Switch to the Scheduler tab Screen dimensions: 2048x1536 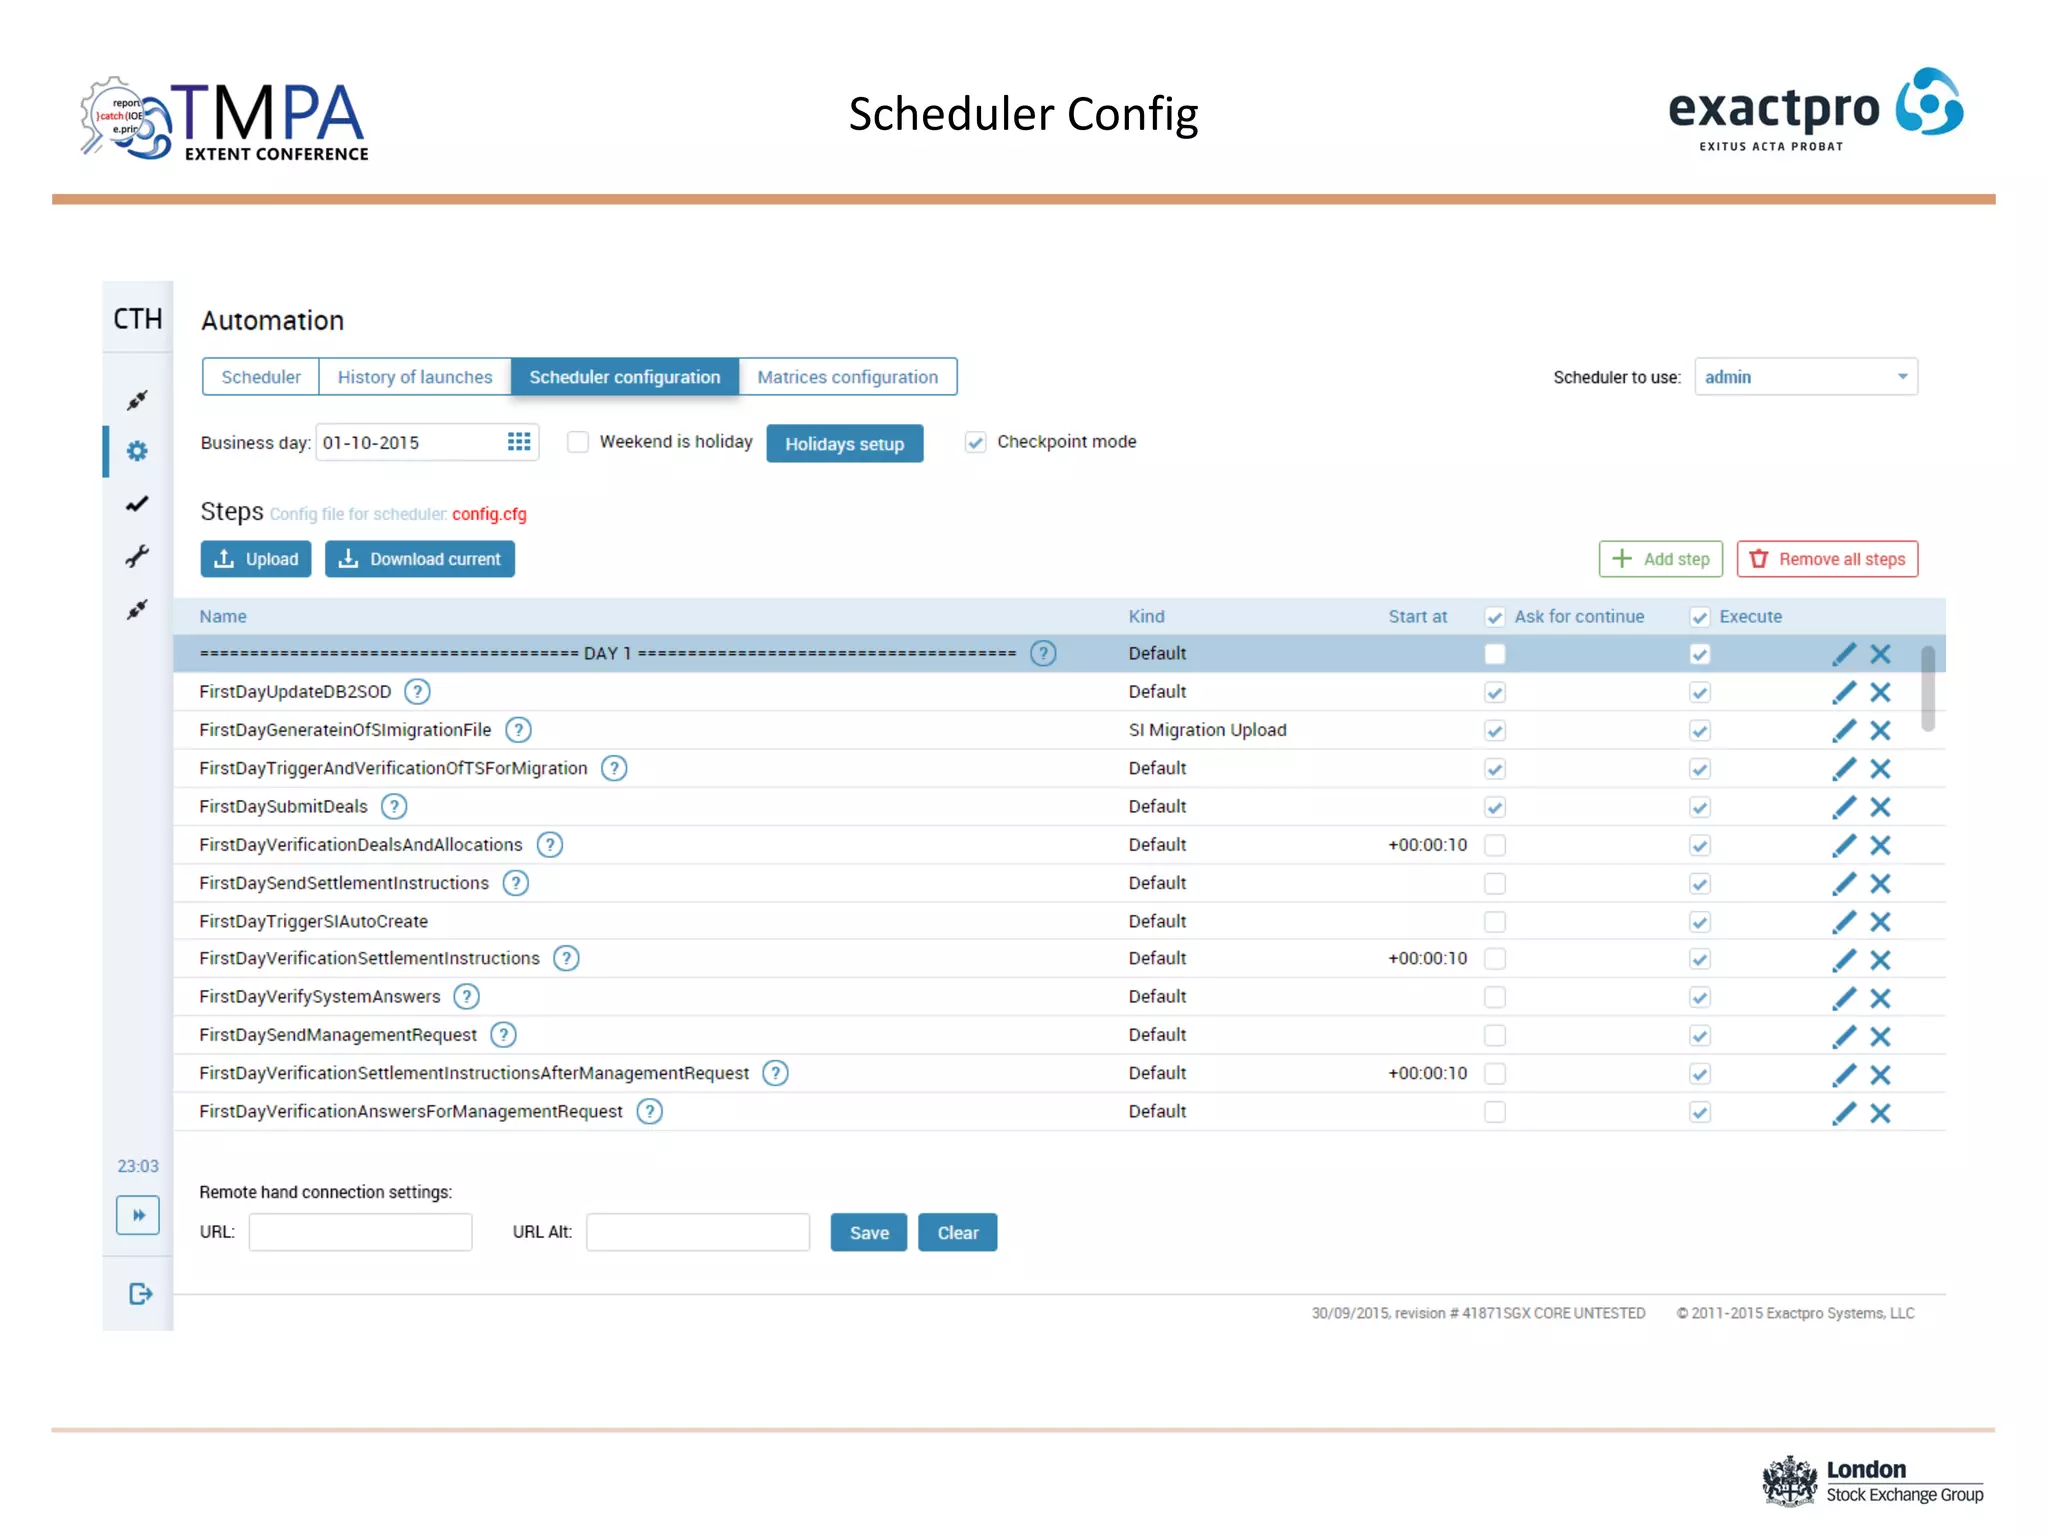point(260,377)
